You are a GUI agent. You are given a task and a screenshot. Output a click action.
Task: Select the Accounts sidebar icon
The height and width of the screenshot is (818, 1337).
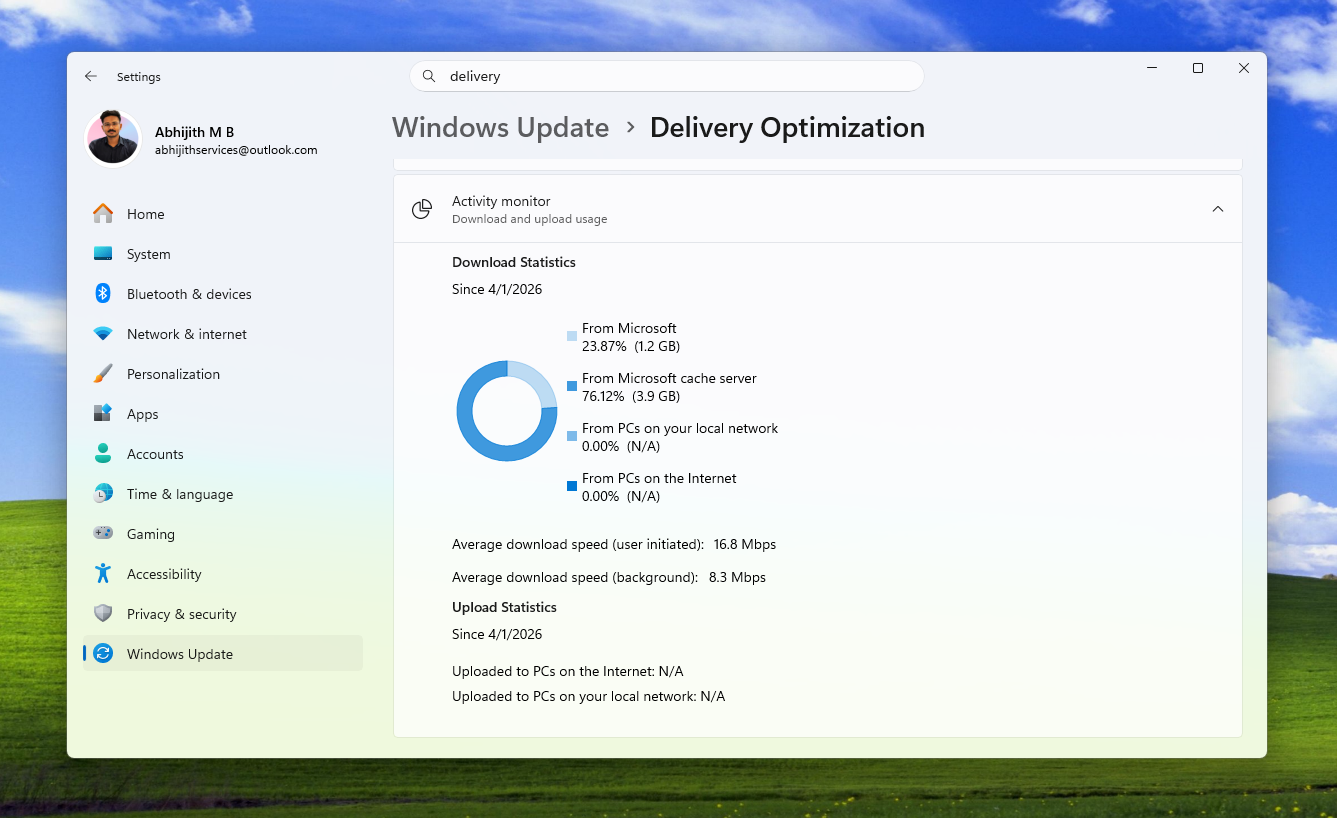click(x=103, y=453)
